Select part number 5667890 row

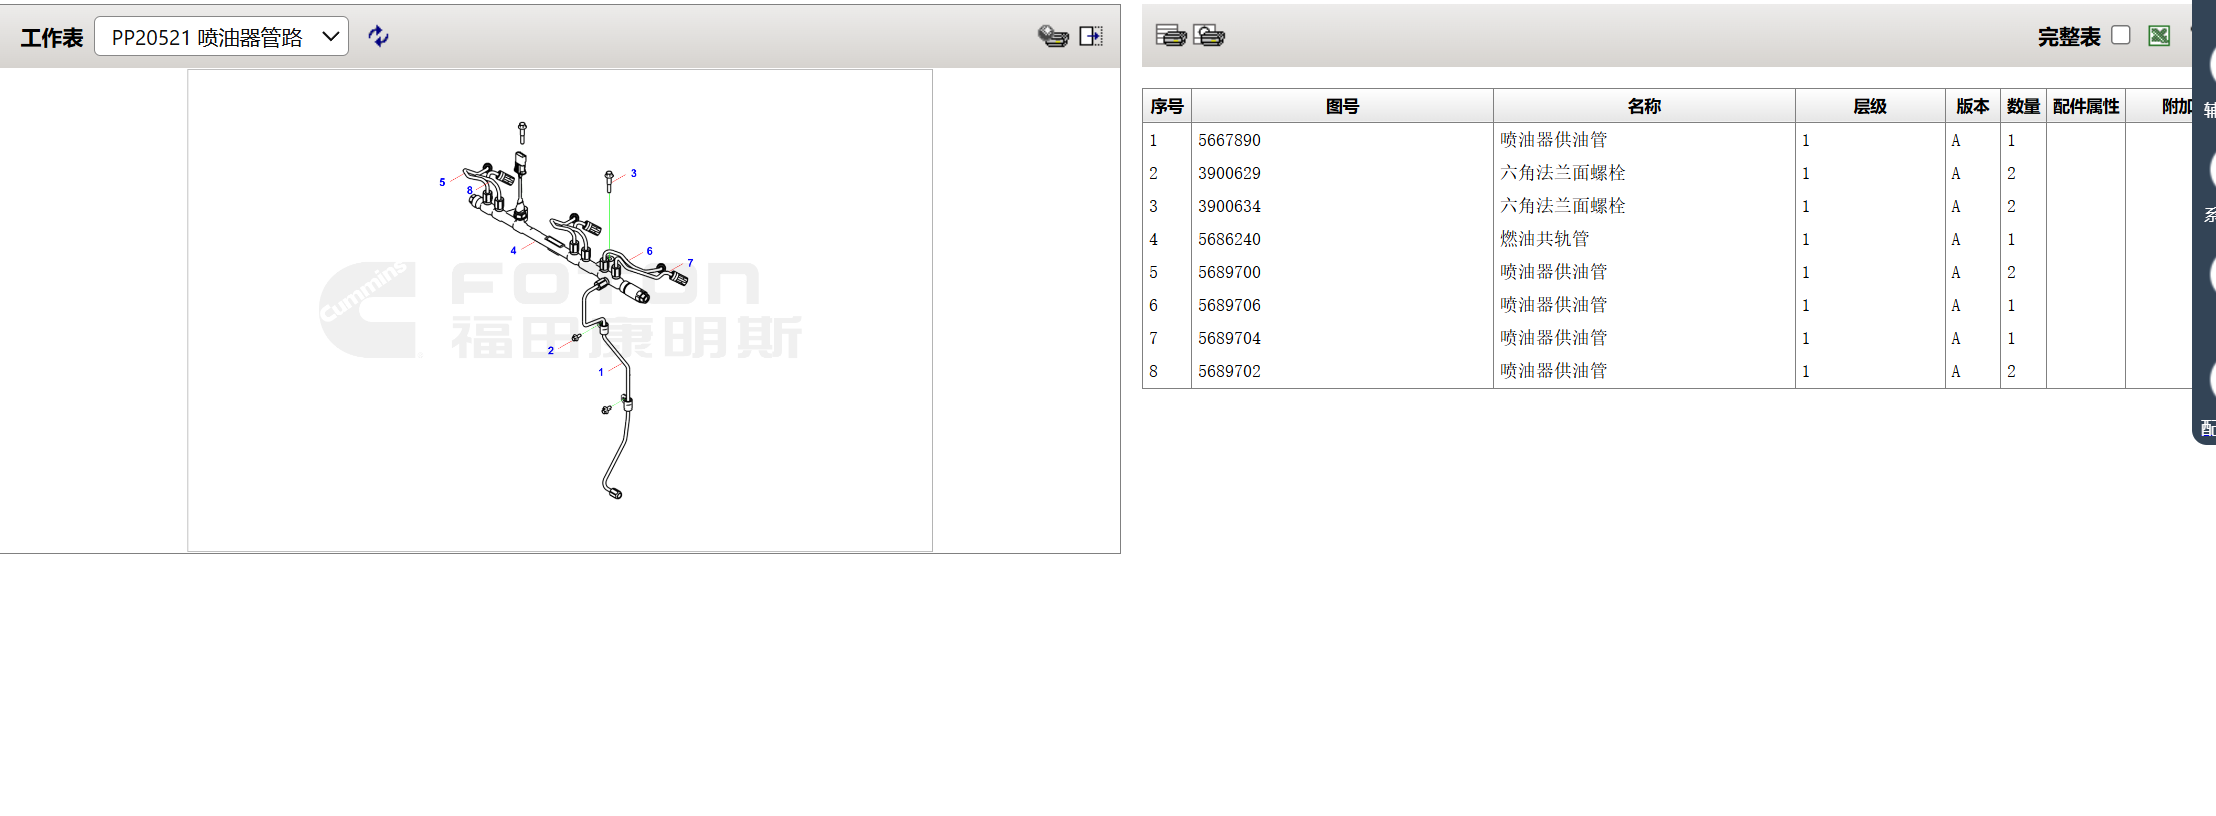point(1229,141)
